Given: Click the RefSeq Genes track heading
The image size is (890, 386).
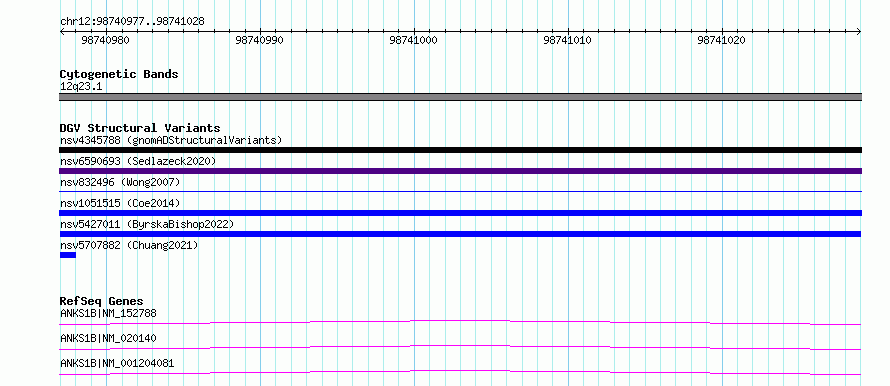Looking at the screenshot, I should tap(102, 301).
